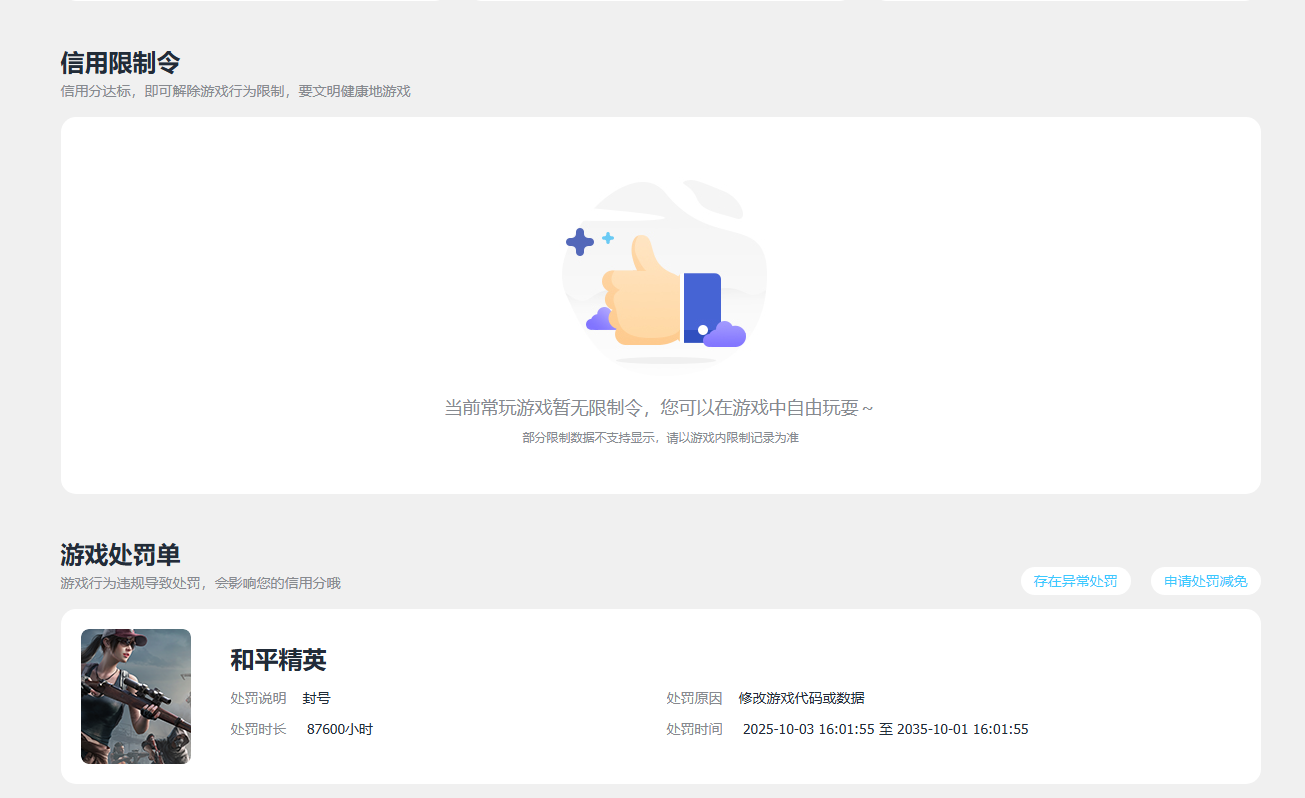Select the 87600小时 penalty duration
Screen dimensions: 1305x798
point(340,729)
